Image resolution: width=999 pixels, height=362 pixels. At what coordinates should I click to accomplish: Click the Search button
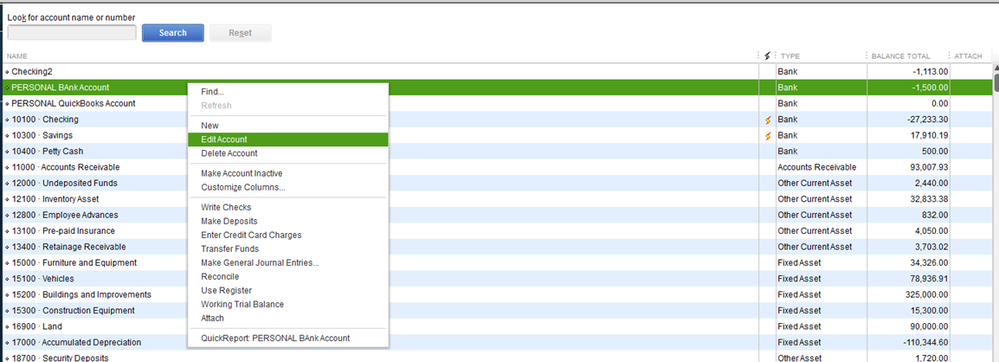tap(173, 33)
